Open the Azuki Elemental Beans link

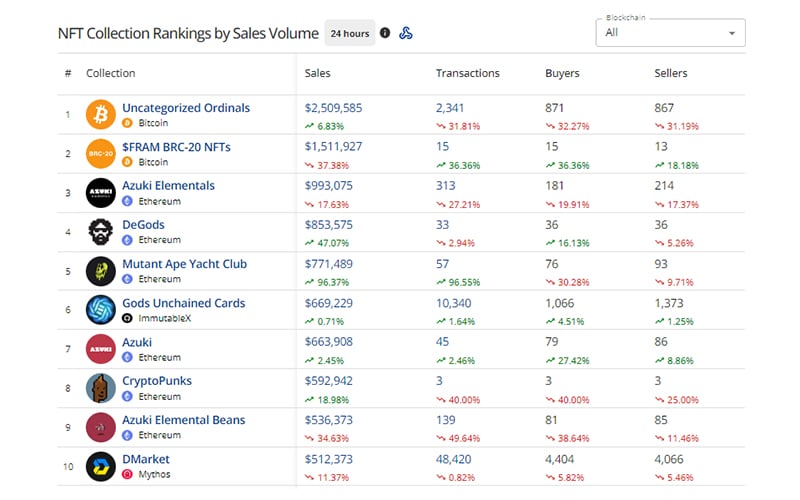pyautogui.click(x=184, y=420)
